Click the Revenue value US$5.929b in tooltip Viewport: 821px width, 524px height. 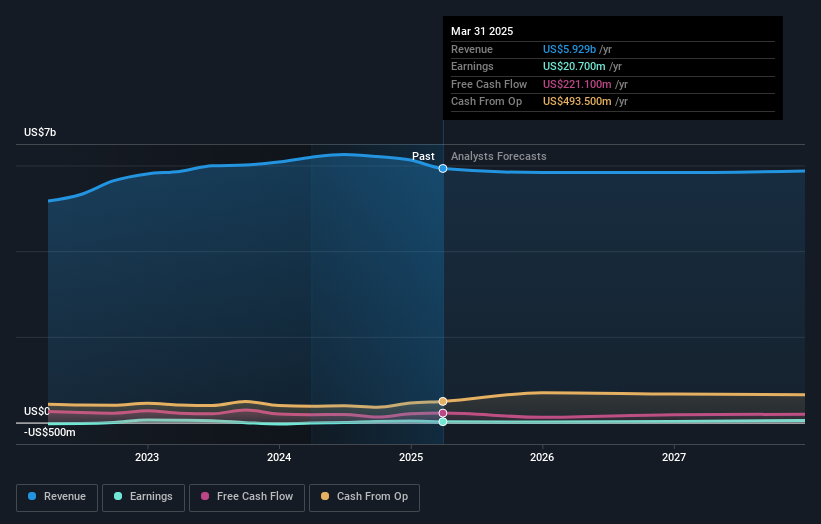pos(569,49)
